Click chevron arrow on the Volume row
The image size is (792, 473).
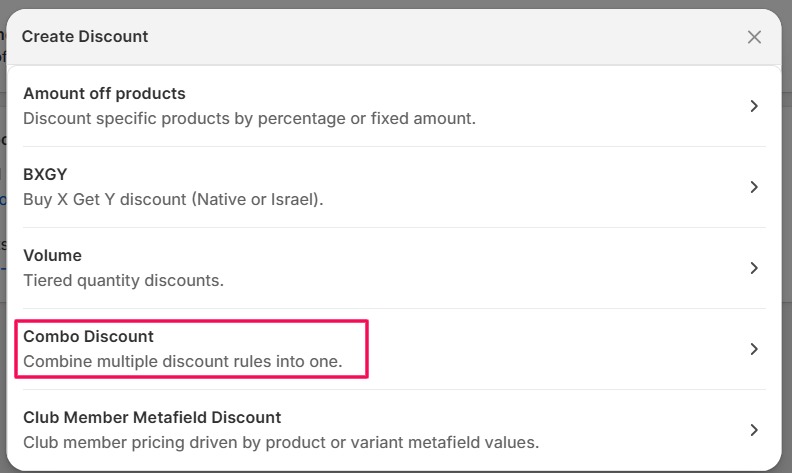tap(754, 268)
